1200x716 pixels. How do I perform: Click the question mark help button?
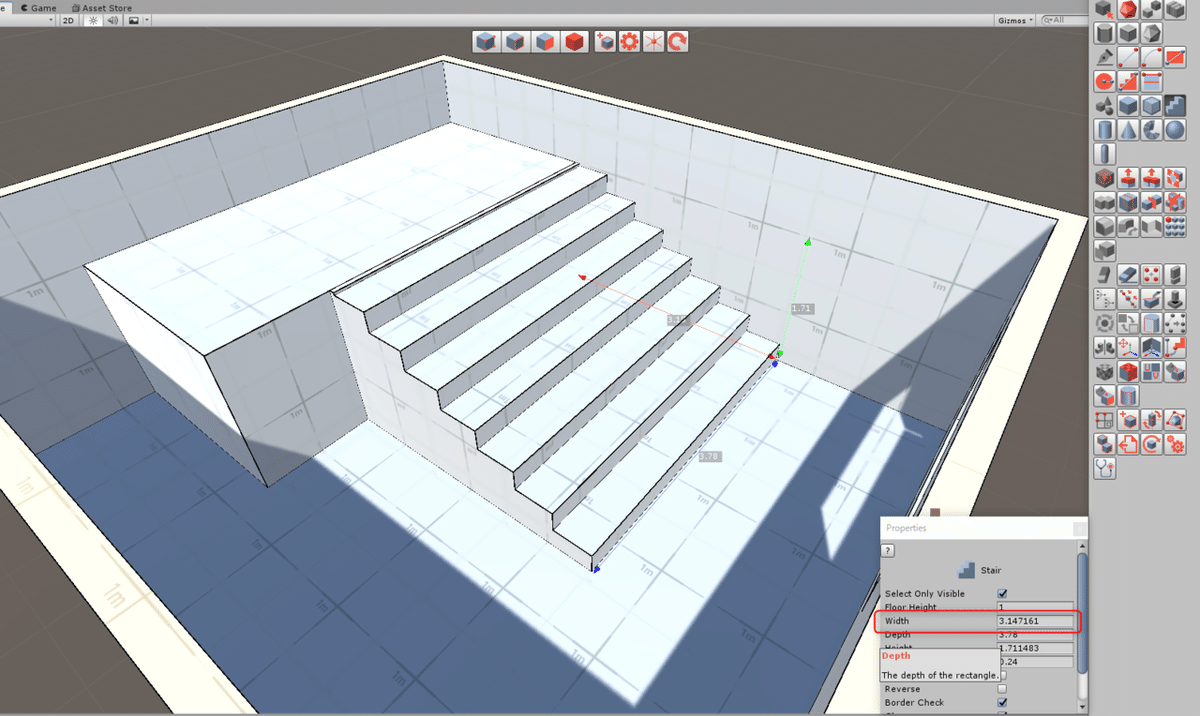[x=887, y=551]
